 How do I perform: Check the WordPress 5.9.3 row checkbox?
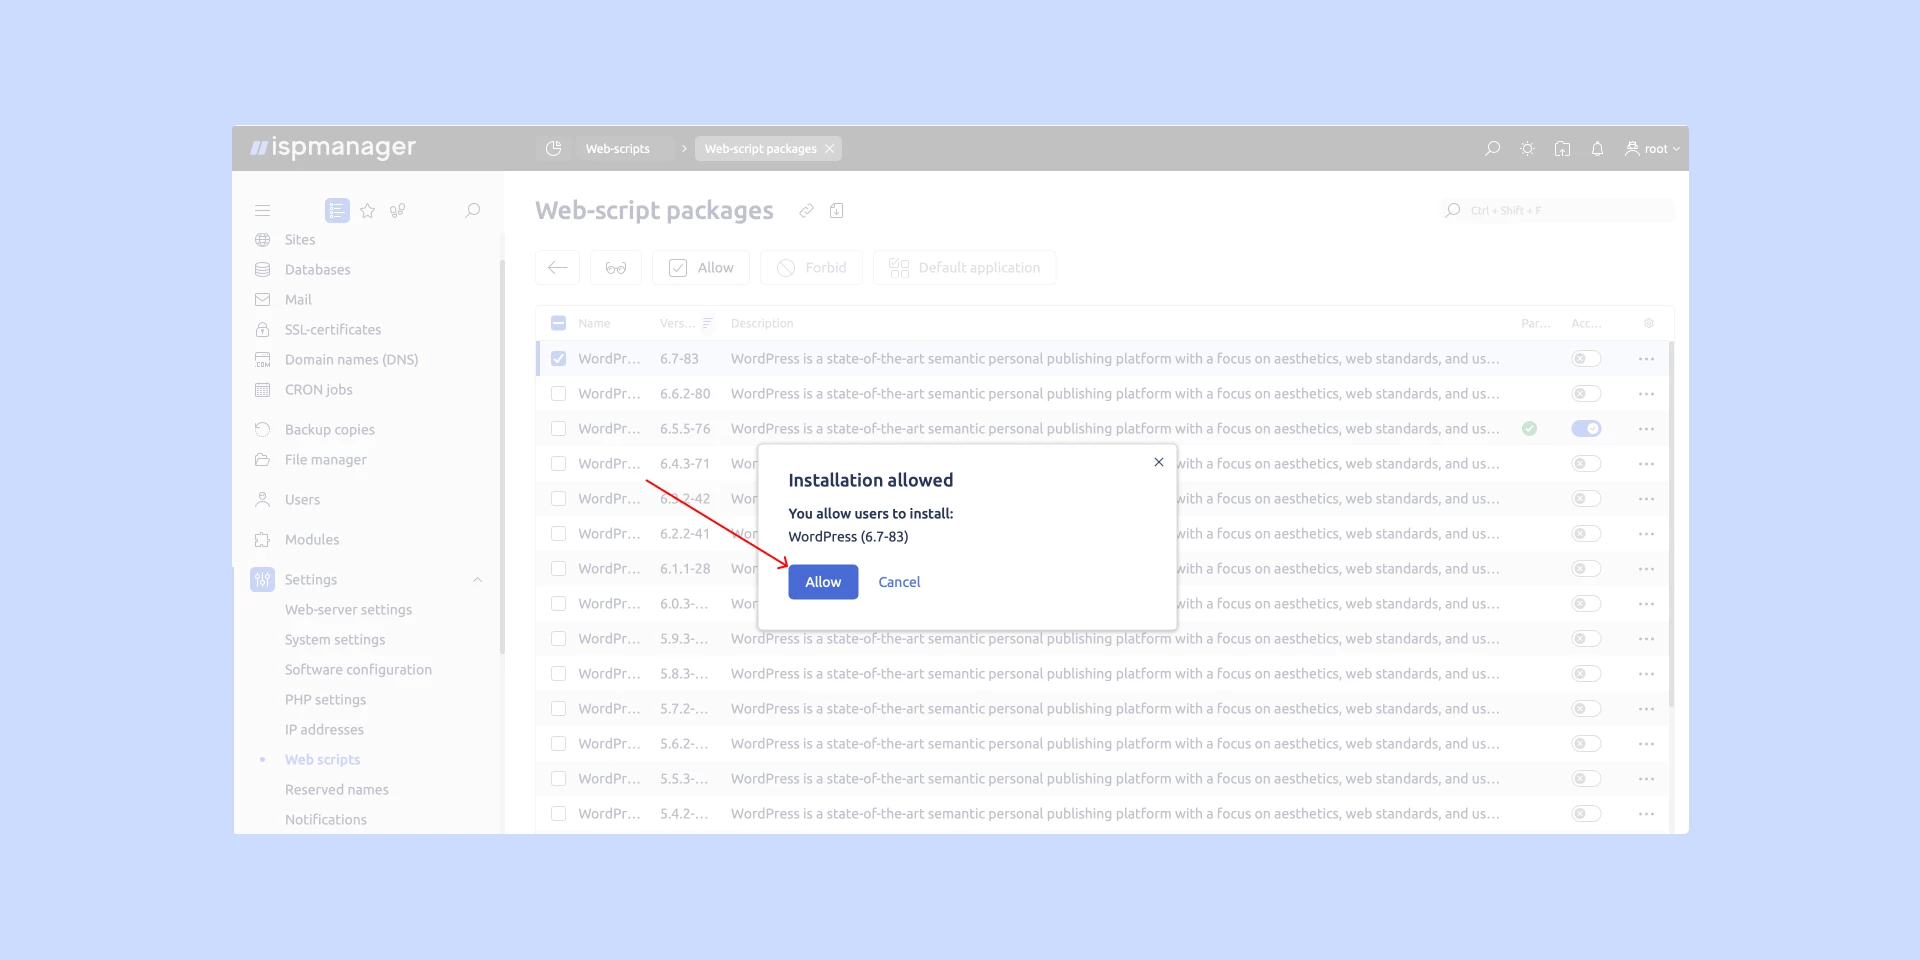558,639
